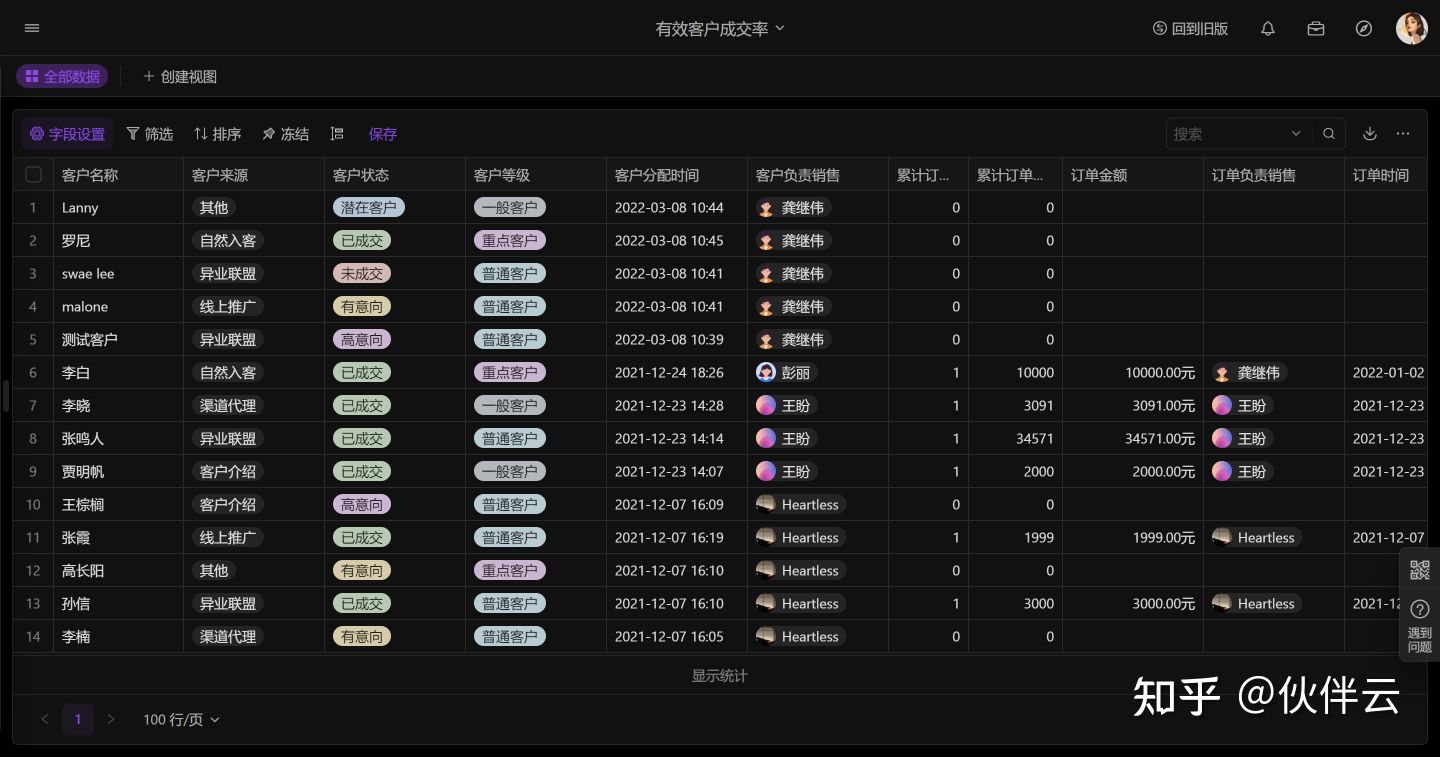Image resolution: width=1440 pixels, height=757 pixels.
Task: Click the 10000.00元 order amount
Action: [1160, 373]
